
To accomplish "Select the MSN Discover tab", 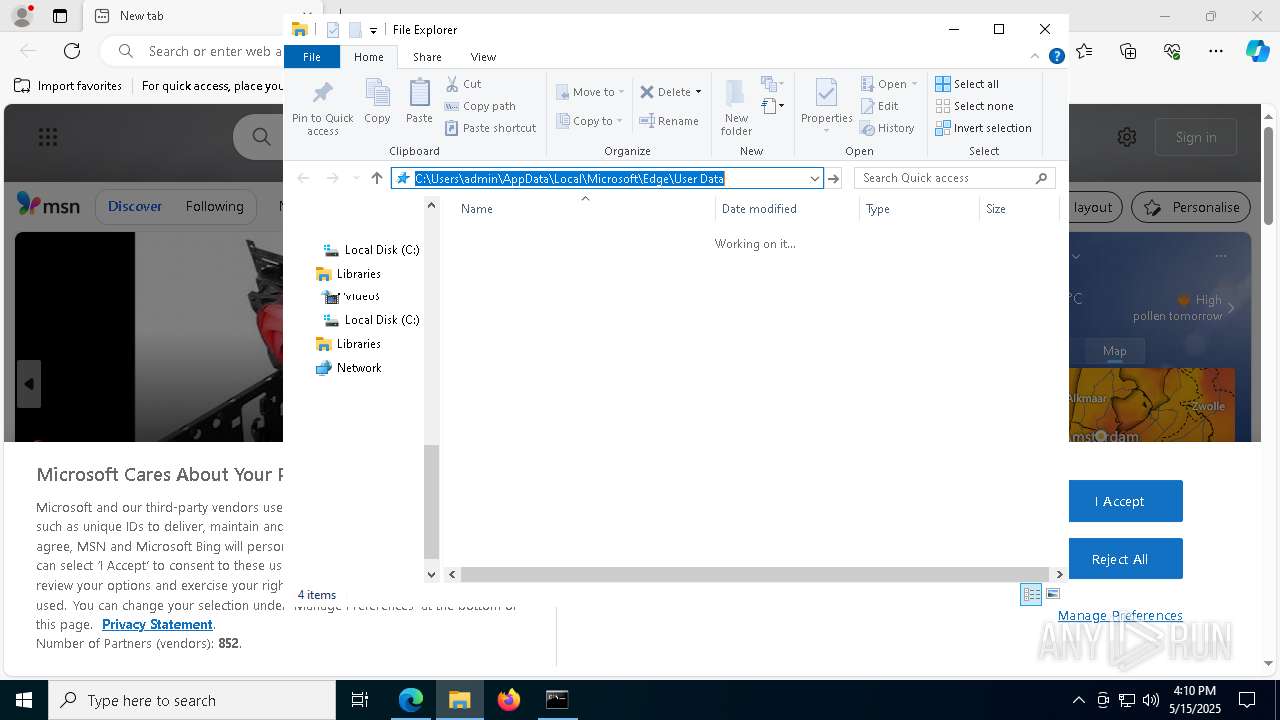I will (x=135, y=206).
